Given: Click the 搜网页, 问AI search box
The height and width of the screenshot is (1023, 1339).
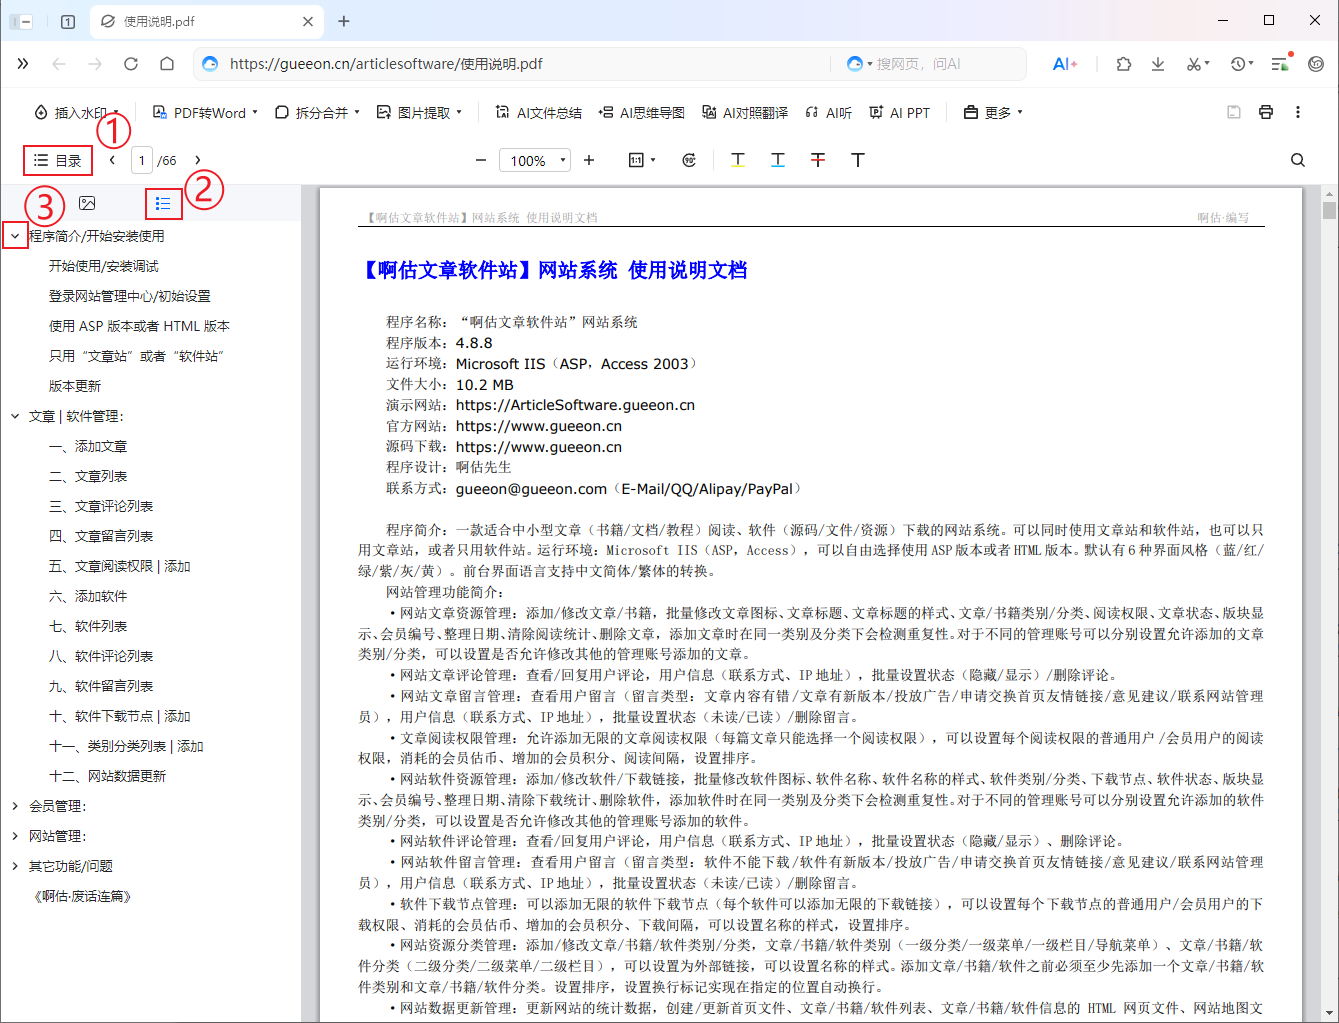Looking at the screenshot, I should point(918,64).
